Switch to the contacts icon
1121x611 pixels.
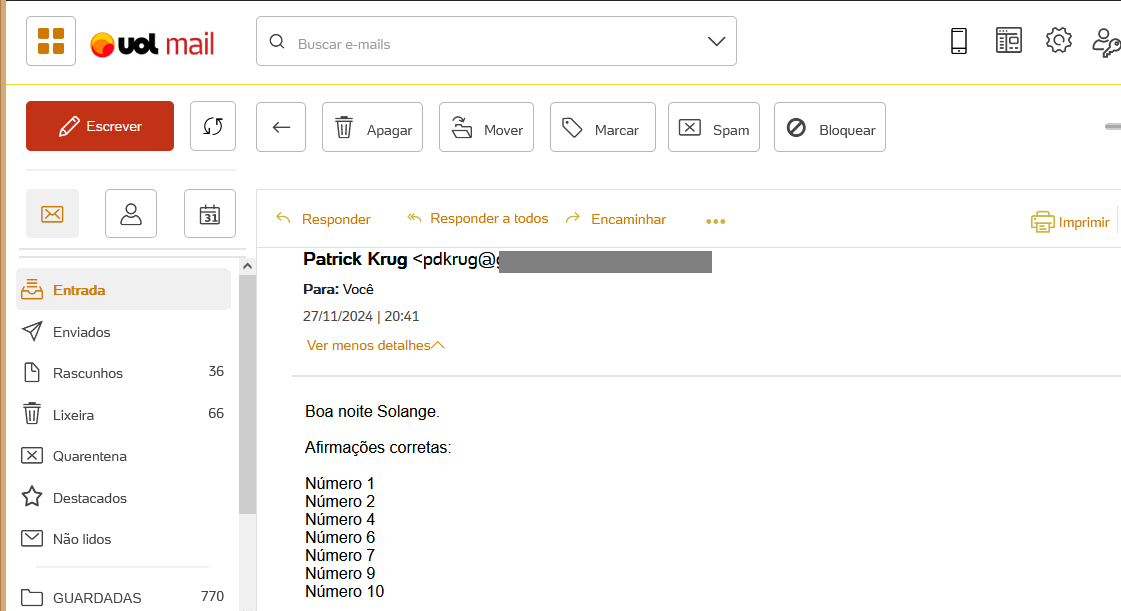pyautogui.click(x=131, y=214)
